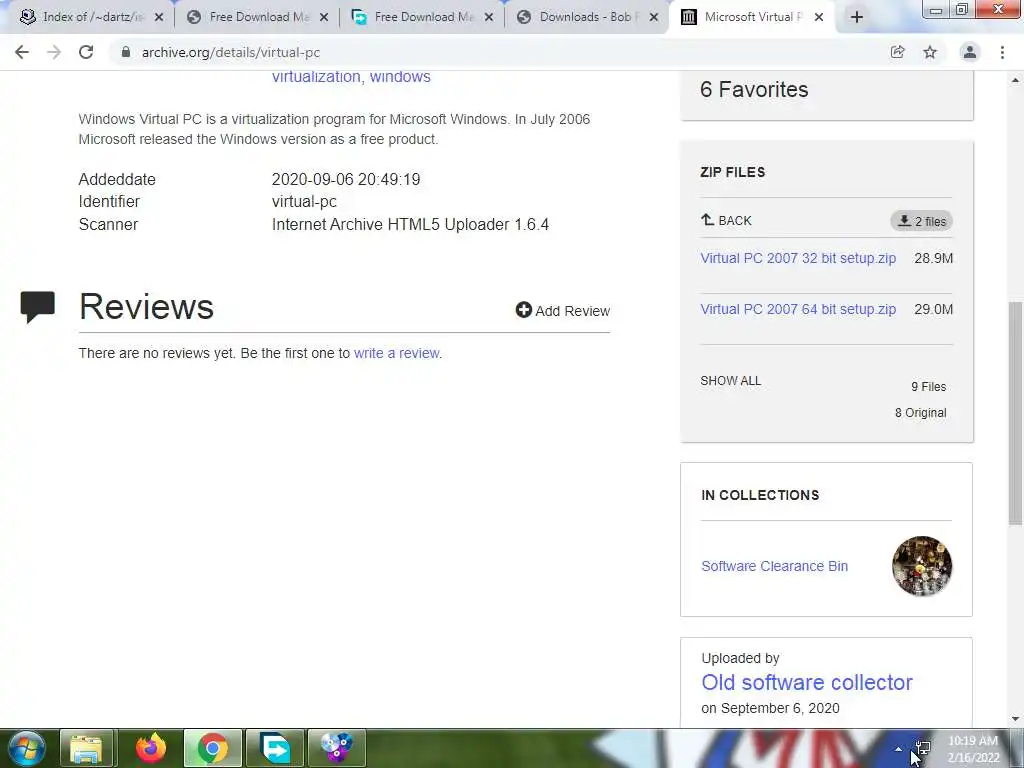The image size is (1024, 768).
Task: Click BACK in the ZIP FILES panel
Action: coord(726,221)
